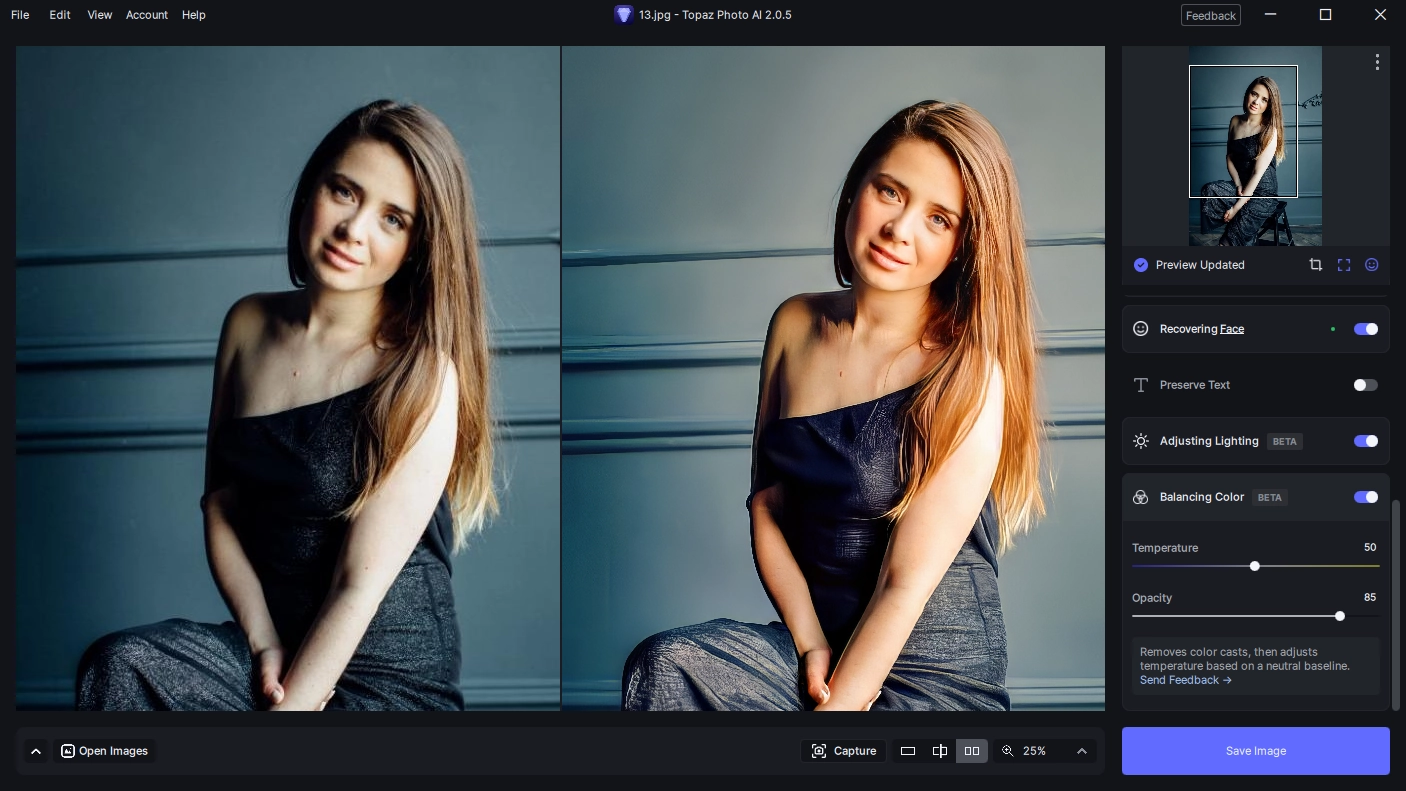Toggle Recovering Face switch off
The image size is (1406, 791).
click(x=1365, y=329)
